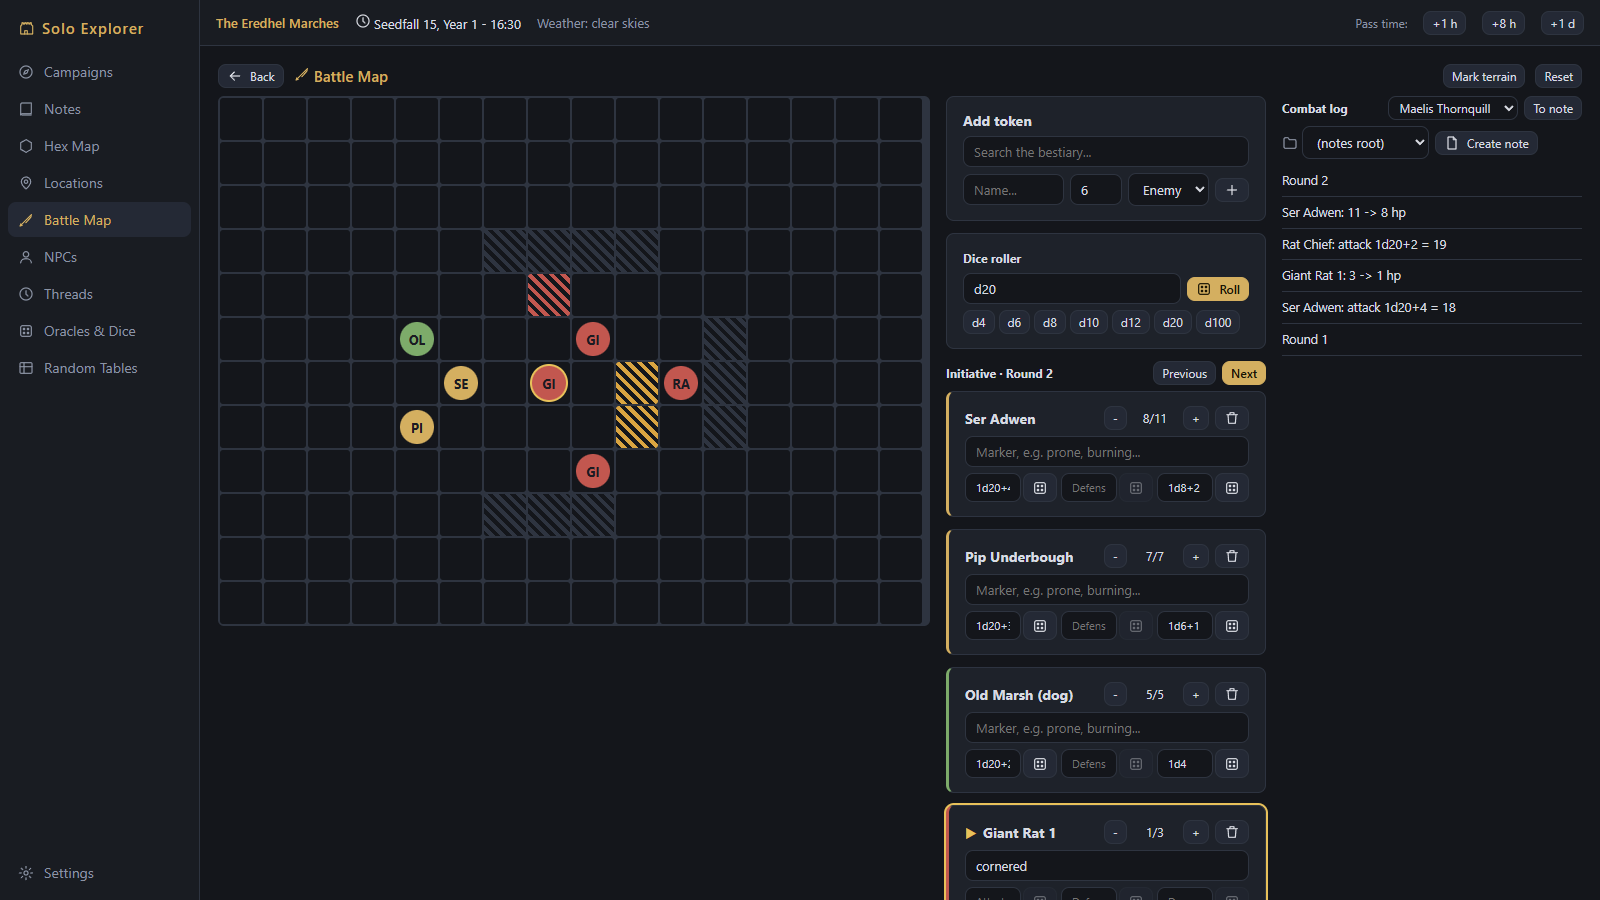The height and width of the screenshot is (900, 1600).
Task: Open Notes in the sidebar
Action: point(99,109)
